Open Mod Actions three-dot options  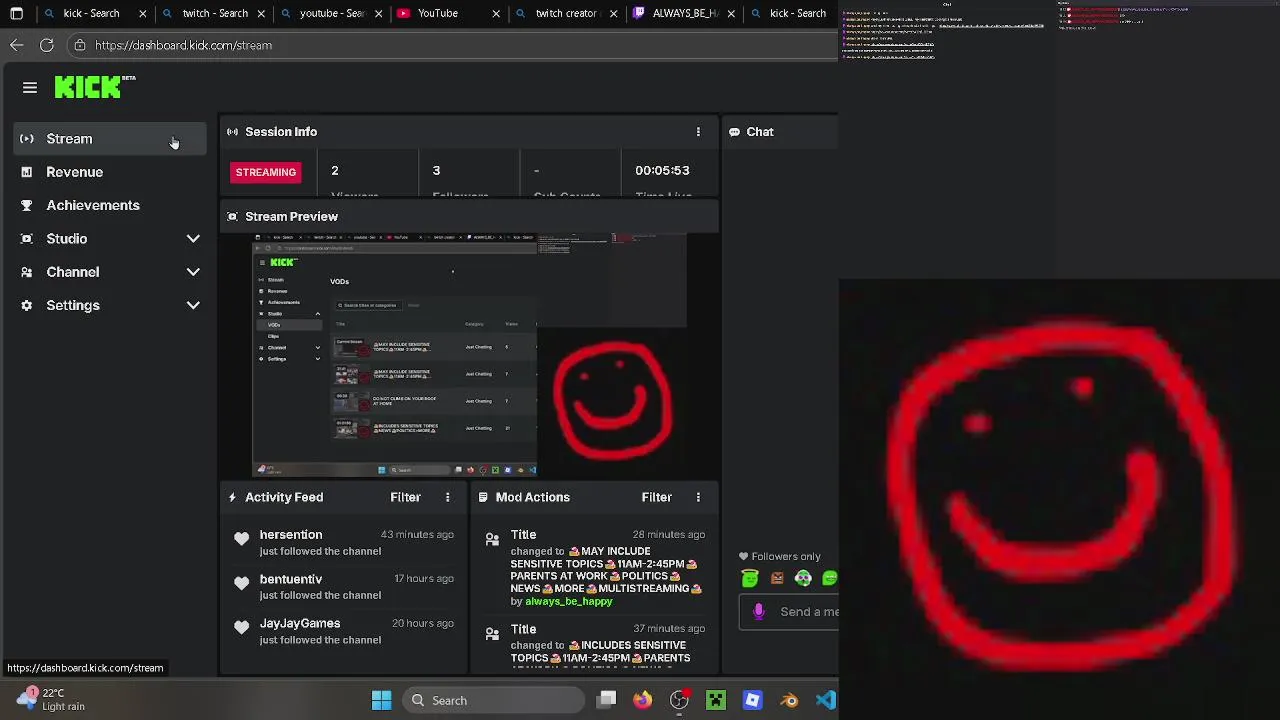[x=698, y=497]
